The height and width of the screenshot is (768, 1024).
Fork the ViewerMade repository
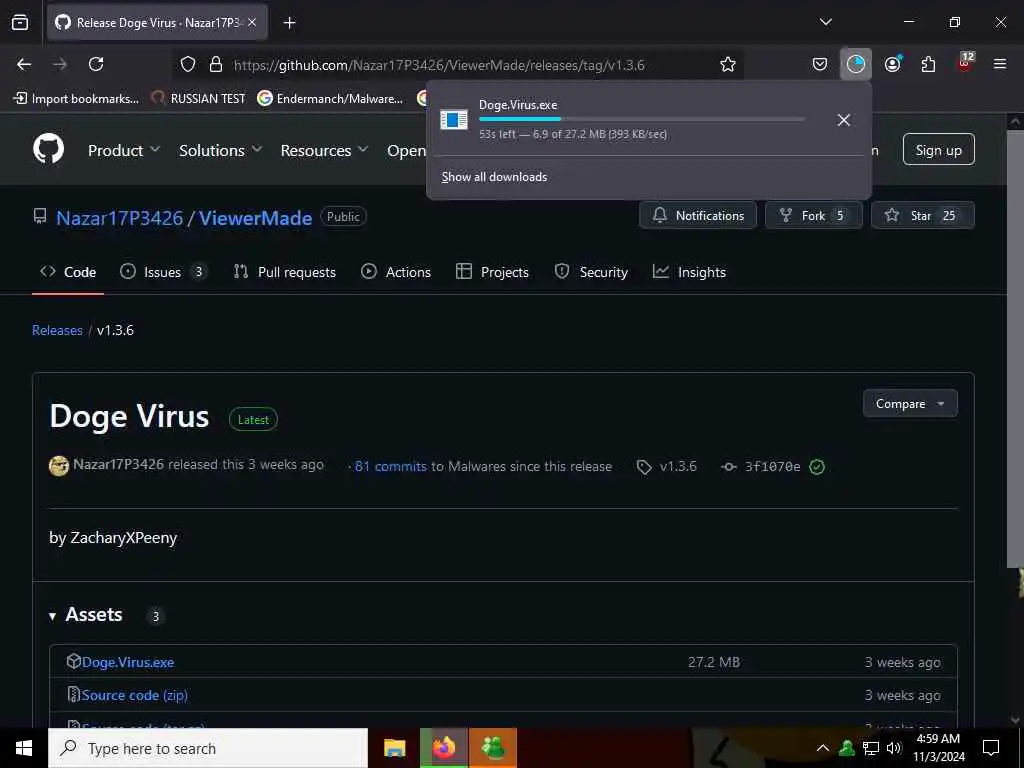tap(814, 216)
